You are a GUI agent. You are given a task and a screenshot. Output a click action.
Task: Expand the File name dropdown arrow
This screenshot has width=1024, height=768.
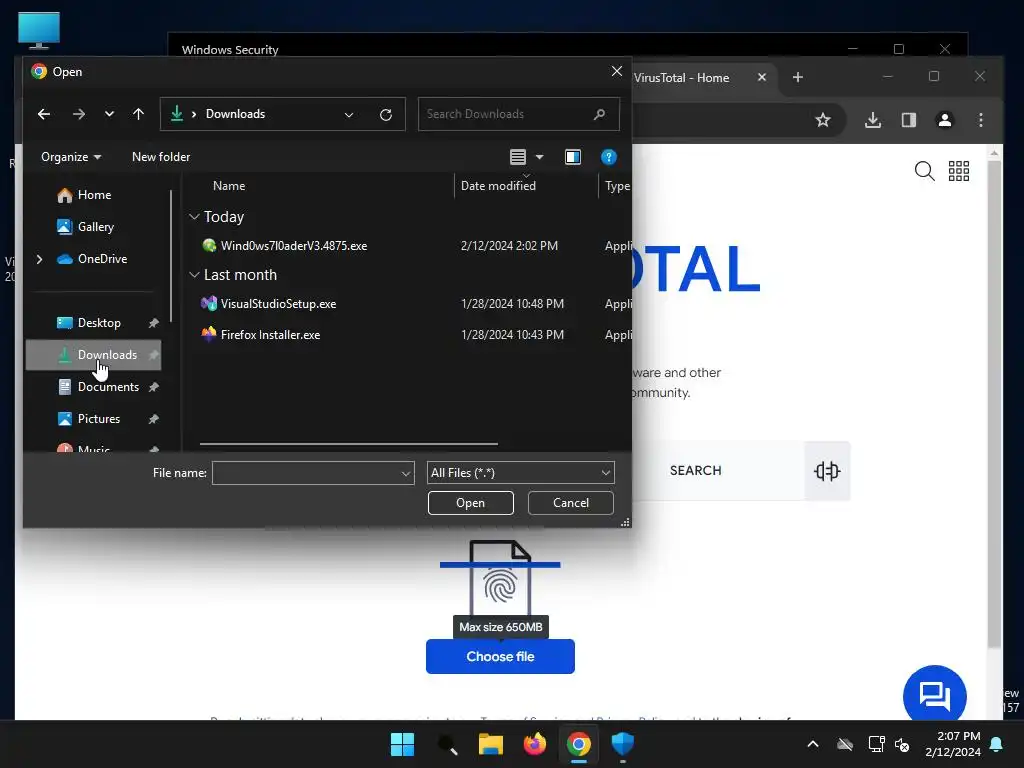tap(406, 473)
